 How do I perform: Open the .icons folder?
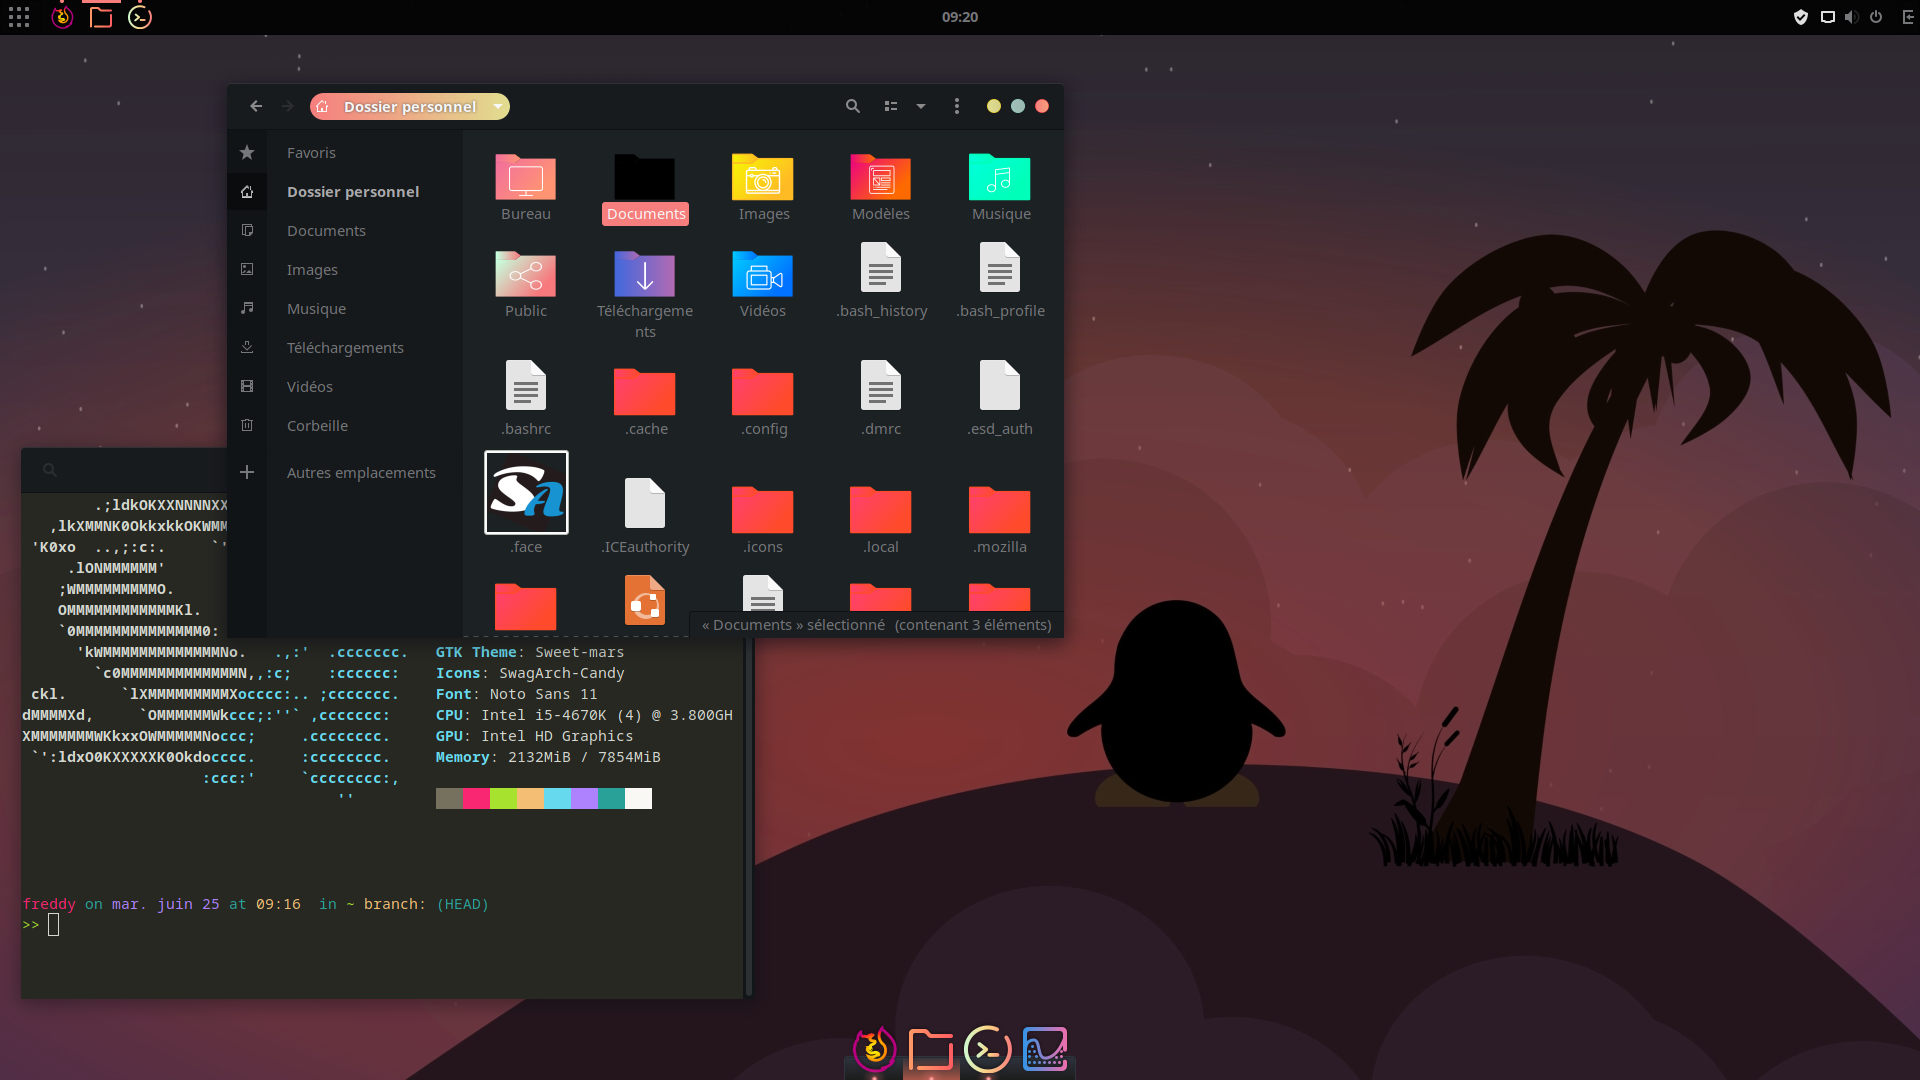[763, 510]
